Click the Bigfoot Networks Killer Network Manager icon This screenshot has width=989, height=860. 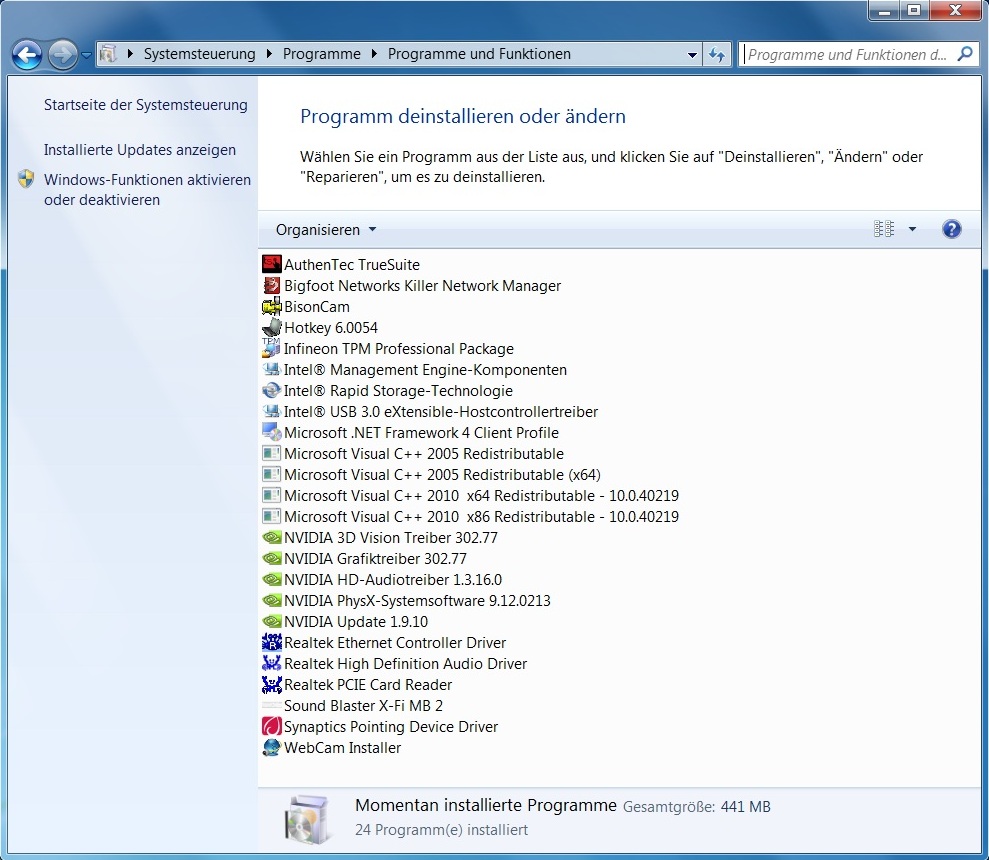tap(271, 285)
